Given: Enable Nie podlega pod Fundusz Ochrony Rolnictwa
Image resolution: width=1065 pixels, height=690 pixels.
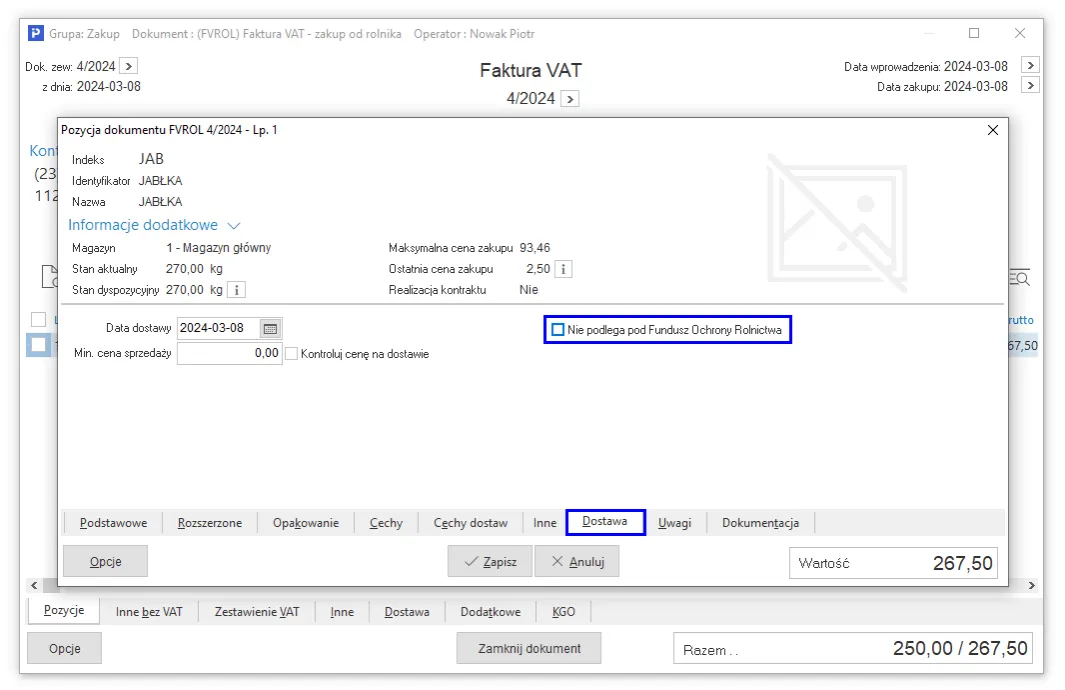Looking at the screenshot, I should [558, 330].
